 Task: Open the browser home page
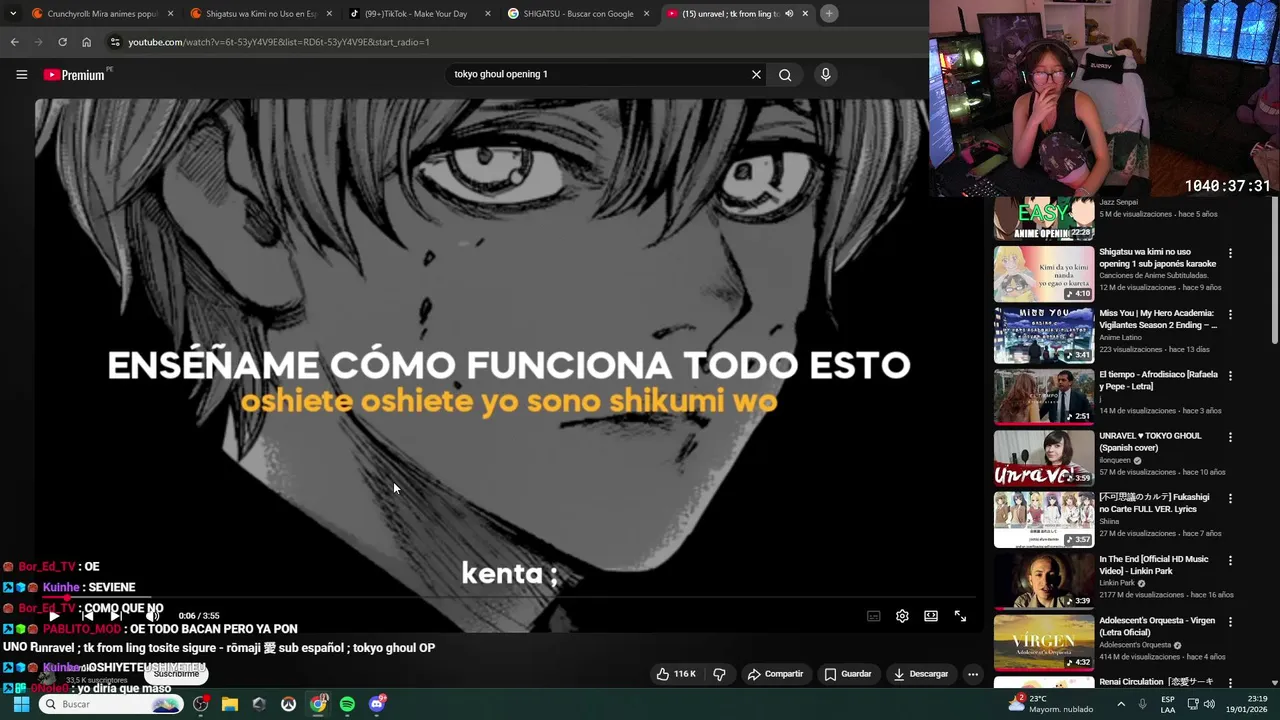86,42
